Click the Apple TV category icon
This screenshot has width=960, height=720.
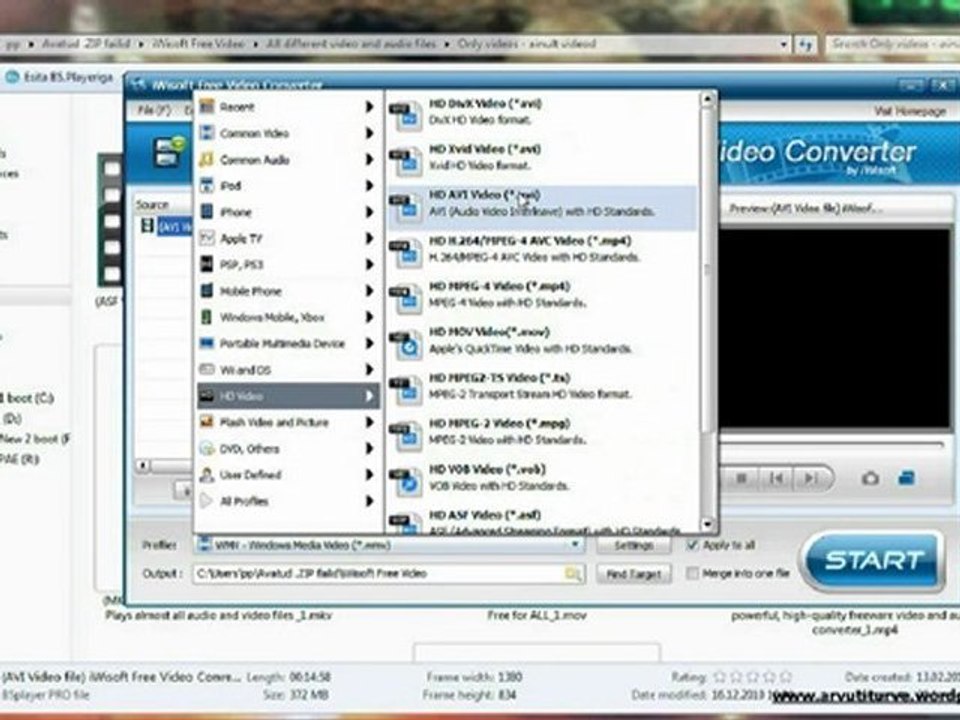click(x=207, y=238)
